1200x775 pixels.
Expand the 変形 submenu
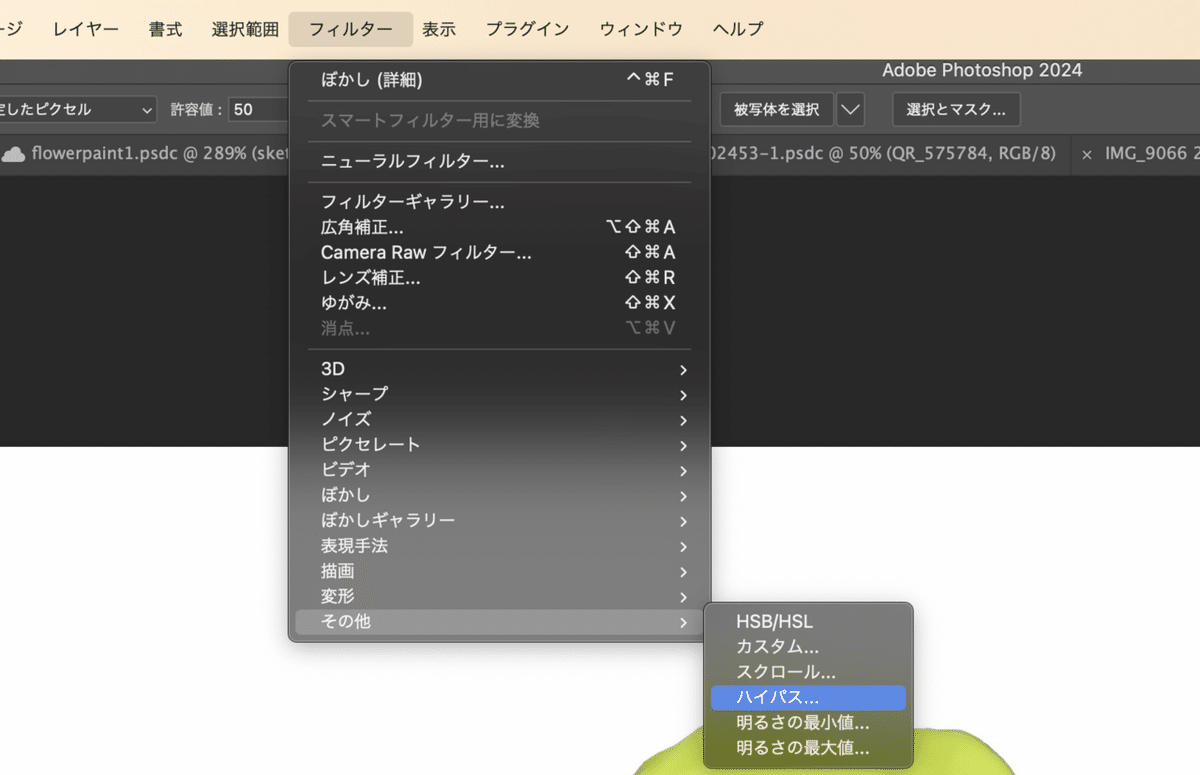pyautogui.click(x=499, y=597)
